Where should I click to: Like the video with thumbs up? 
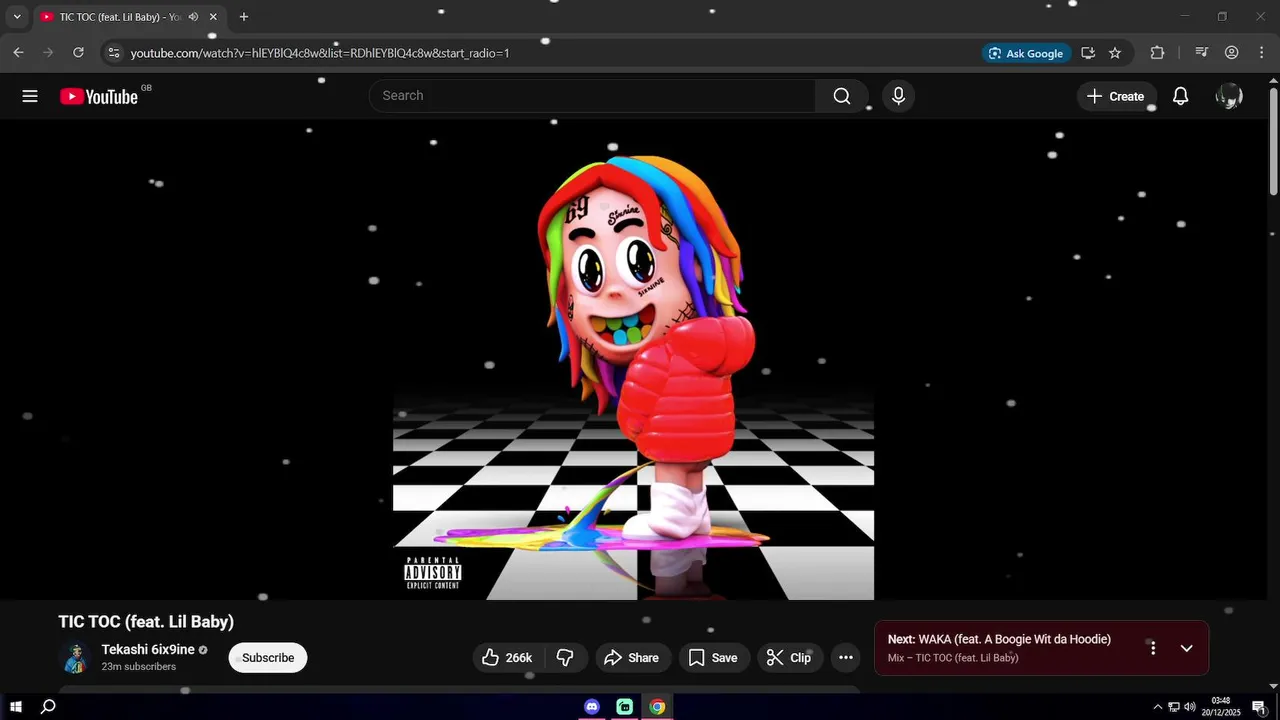coord(508,657)
